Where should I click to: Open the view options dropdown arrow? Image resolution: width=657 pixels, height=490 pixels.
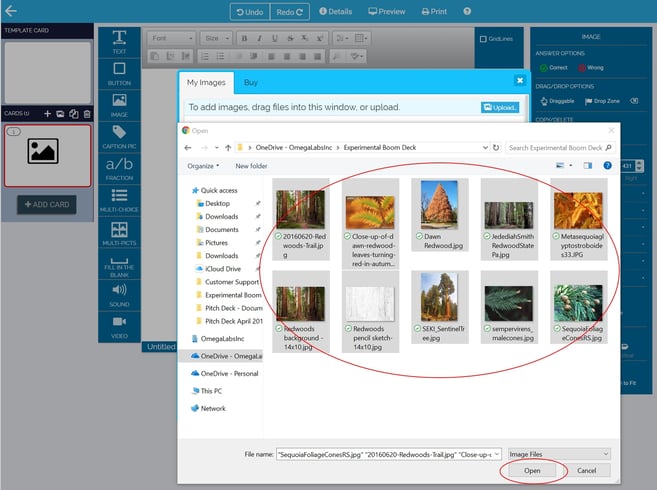coord(571,166)
